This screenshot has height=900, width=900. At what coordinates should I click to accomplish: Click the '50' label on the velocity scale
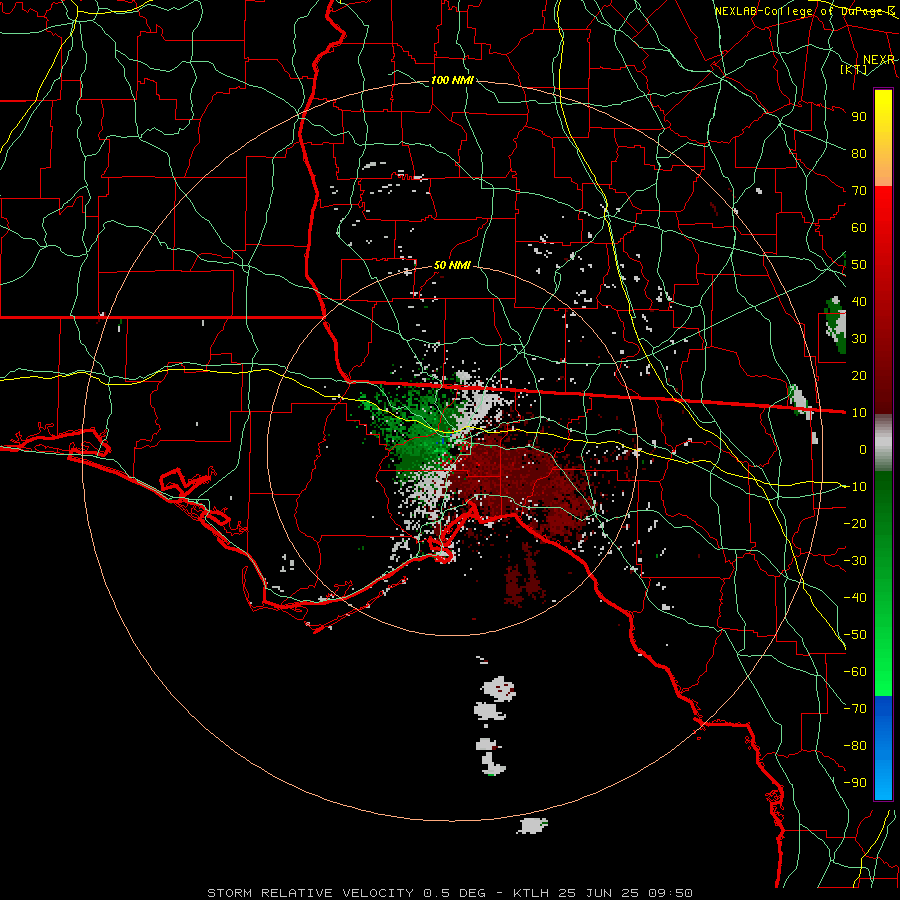point(859,265)
